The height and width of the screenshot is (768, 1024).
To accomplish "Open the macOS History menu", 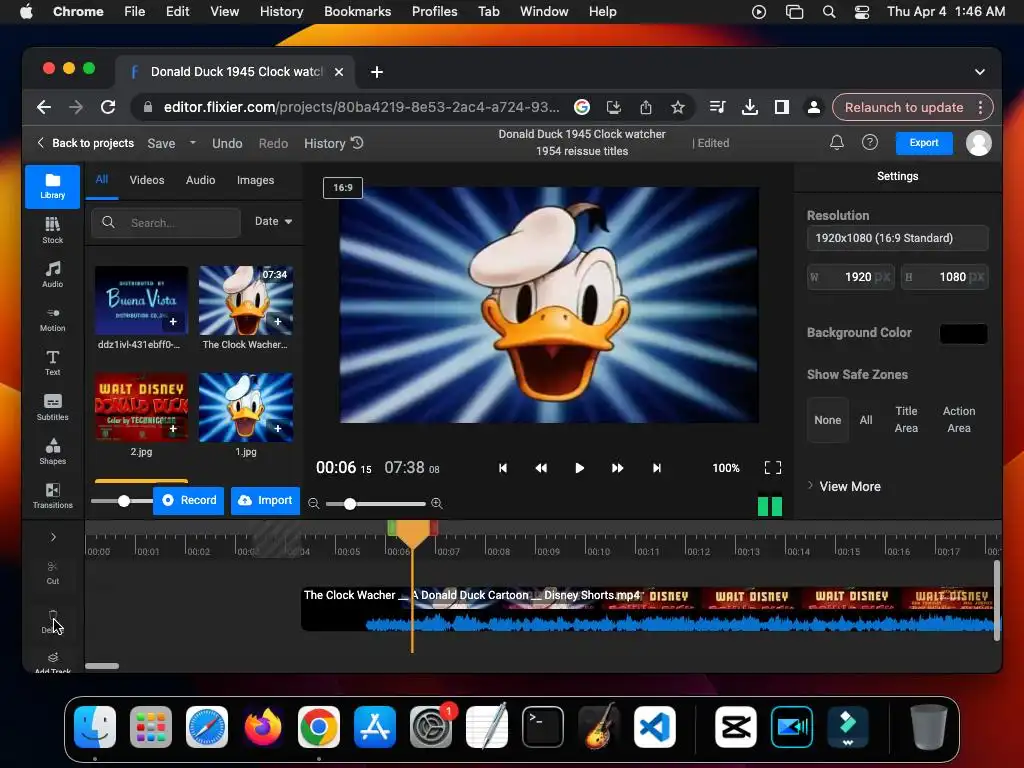I will point(281,11).
